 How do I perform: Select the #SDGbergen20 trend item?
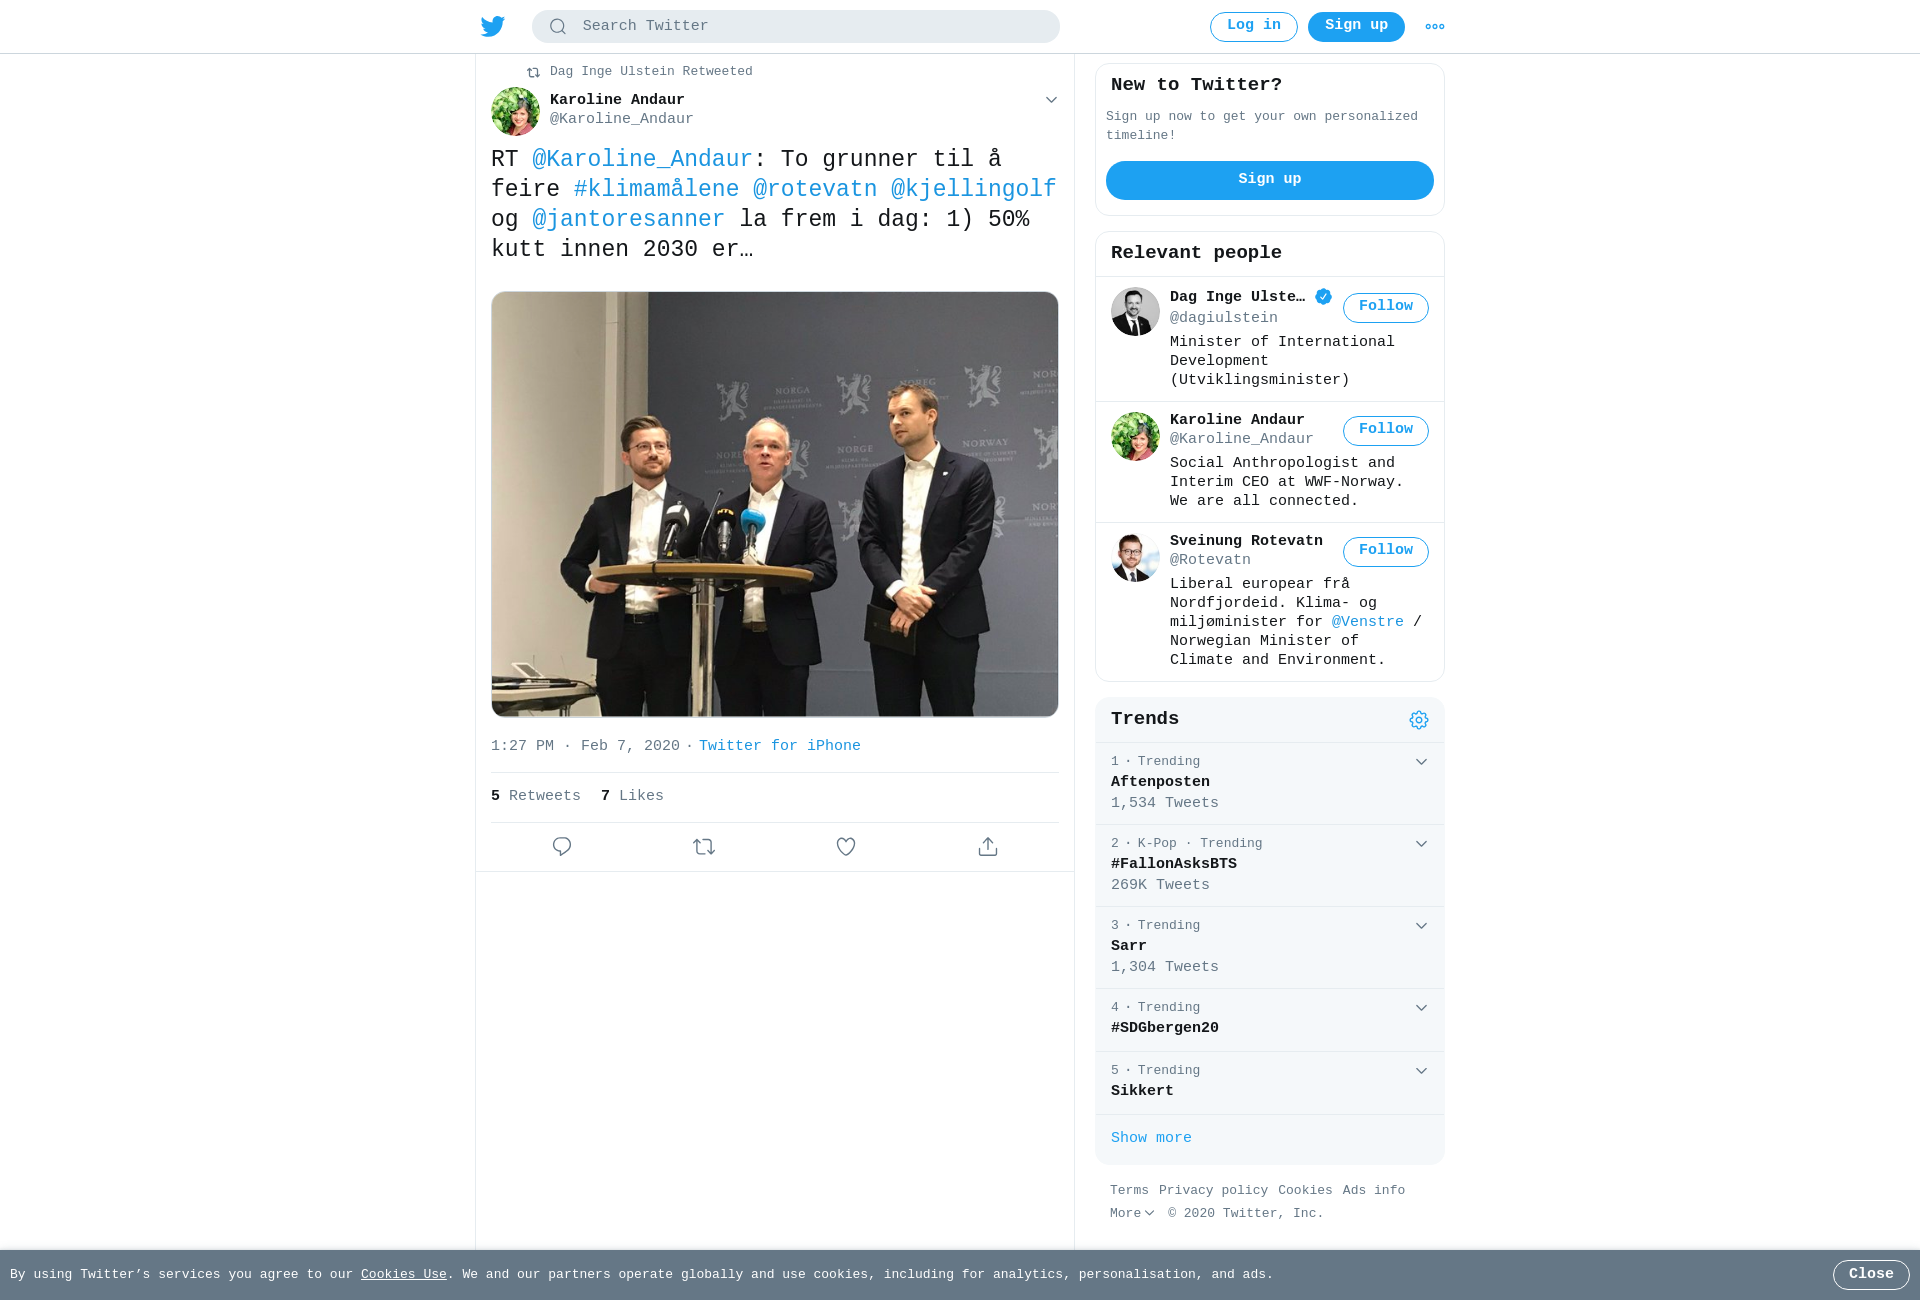click(1270, 1020)
